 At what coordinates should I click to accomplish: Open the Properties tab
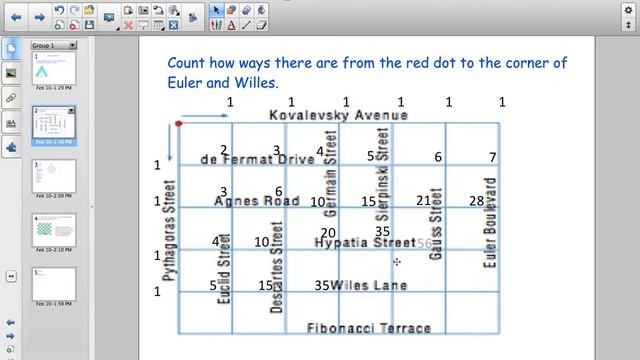[11, 122]
